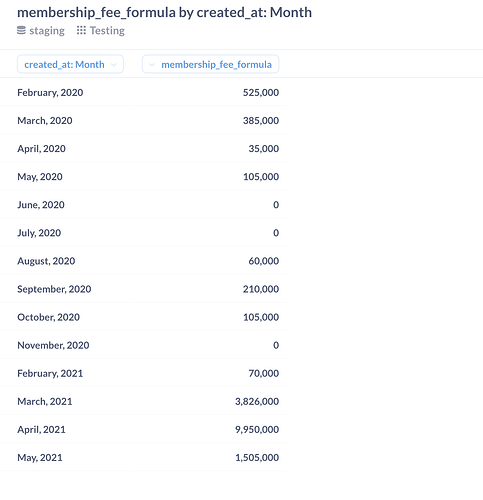
Task: Select the 525,000 value cell
Action: 261,93
